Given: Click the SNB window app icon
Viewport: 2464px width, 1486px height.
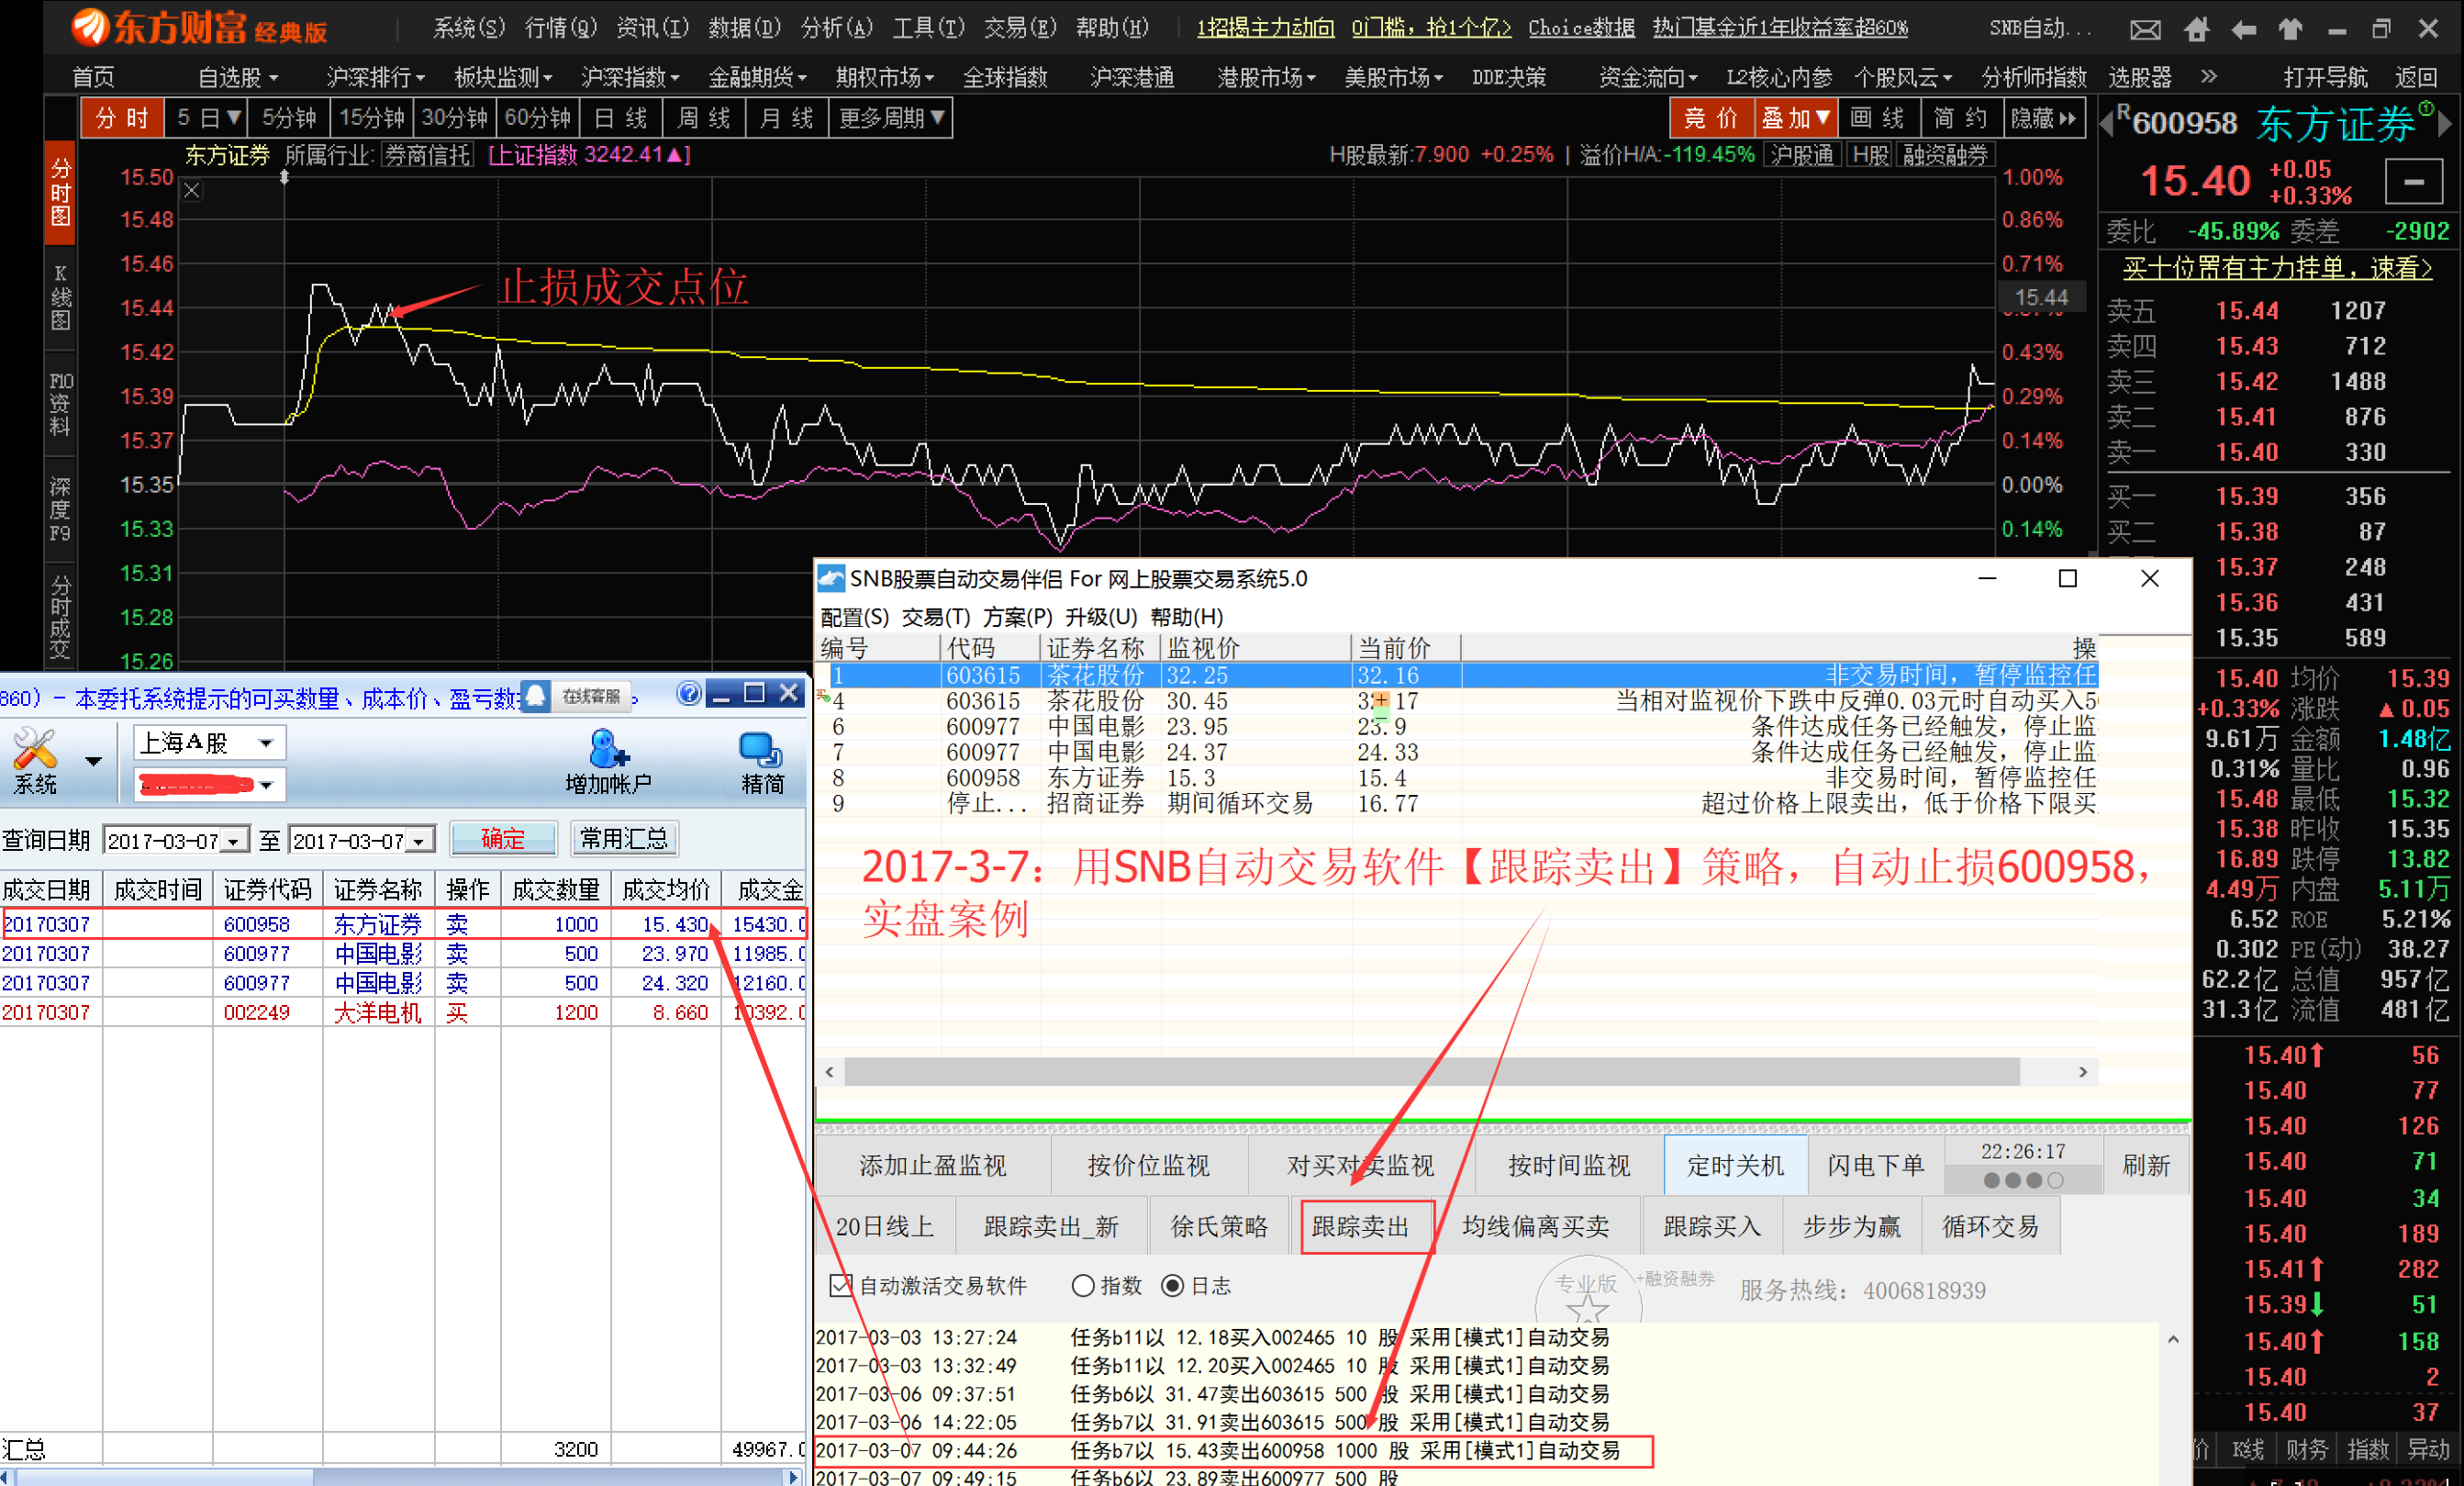Looking at the screenshot, I should click(x=831, y=578).
